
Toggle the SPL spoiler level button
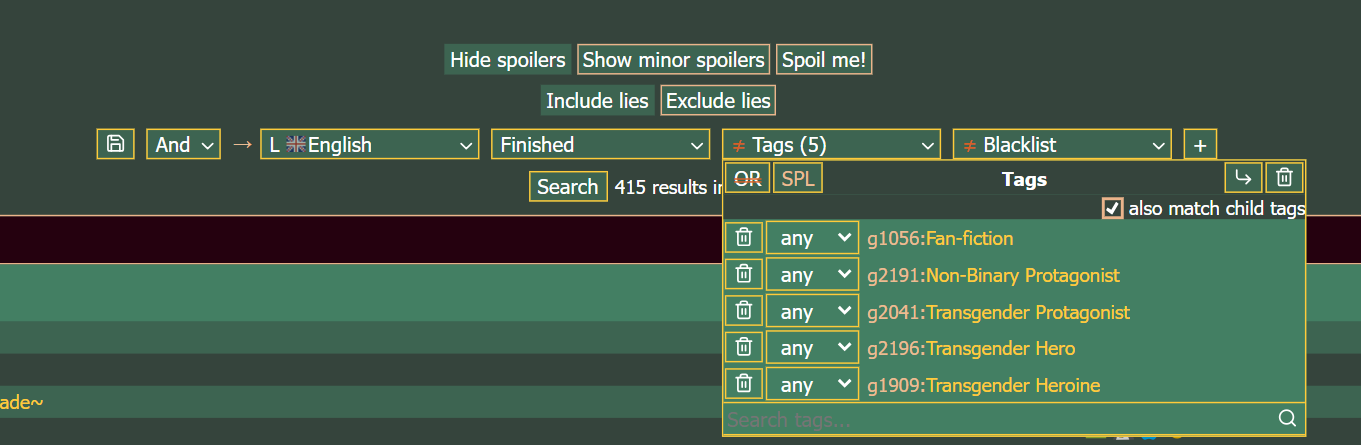click(x=798, y=179)
